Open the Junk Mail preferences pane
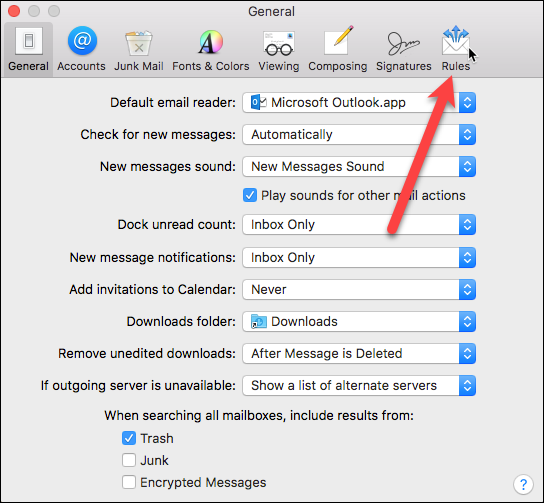 [x=139, y=49]
